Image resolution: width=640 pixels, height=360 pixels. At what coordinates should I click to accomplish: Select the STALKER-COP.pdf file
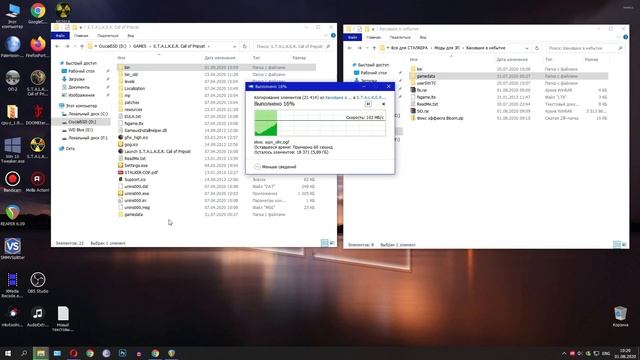[141, 172]
